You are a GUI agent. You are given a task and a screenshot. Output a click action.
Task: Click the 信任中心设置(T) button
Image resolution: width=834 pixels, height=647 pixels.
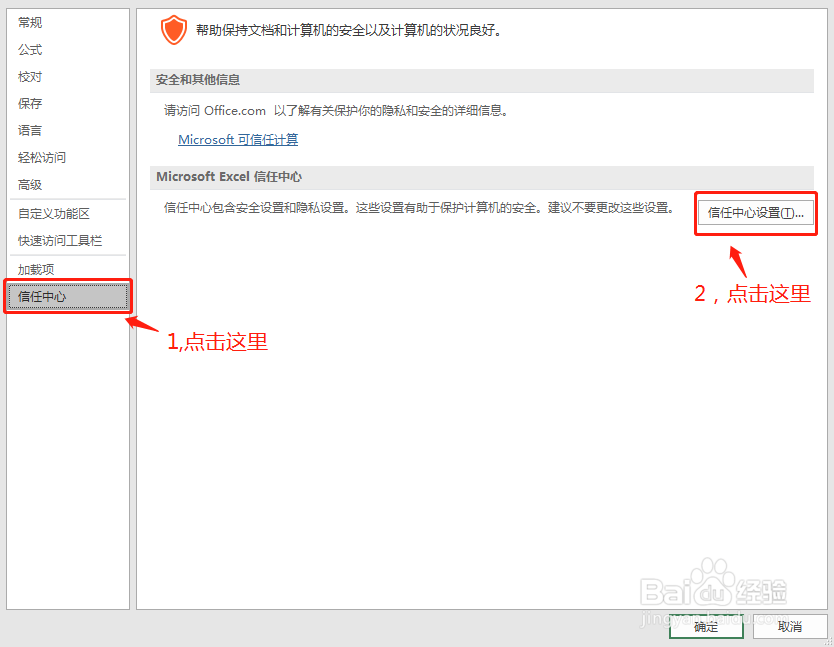[755, 213]
